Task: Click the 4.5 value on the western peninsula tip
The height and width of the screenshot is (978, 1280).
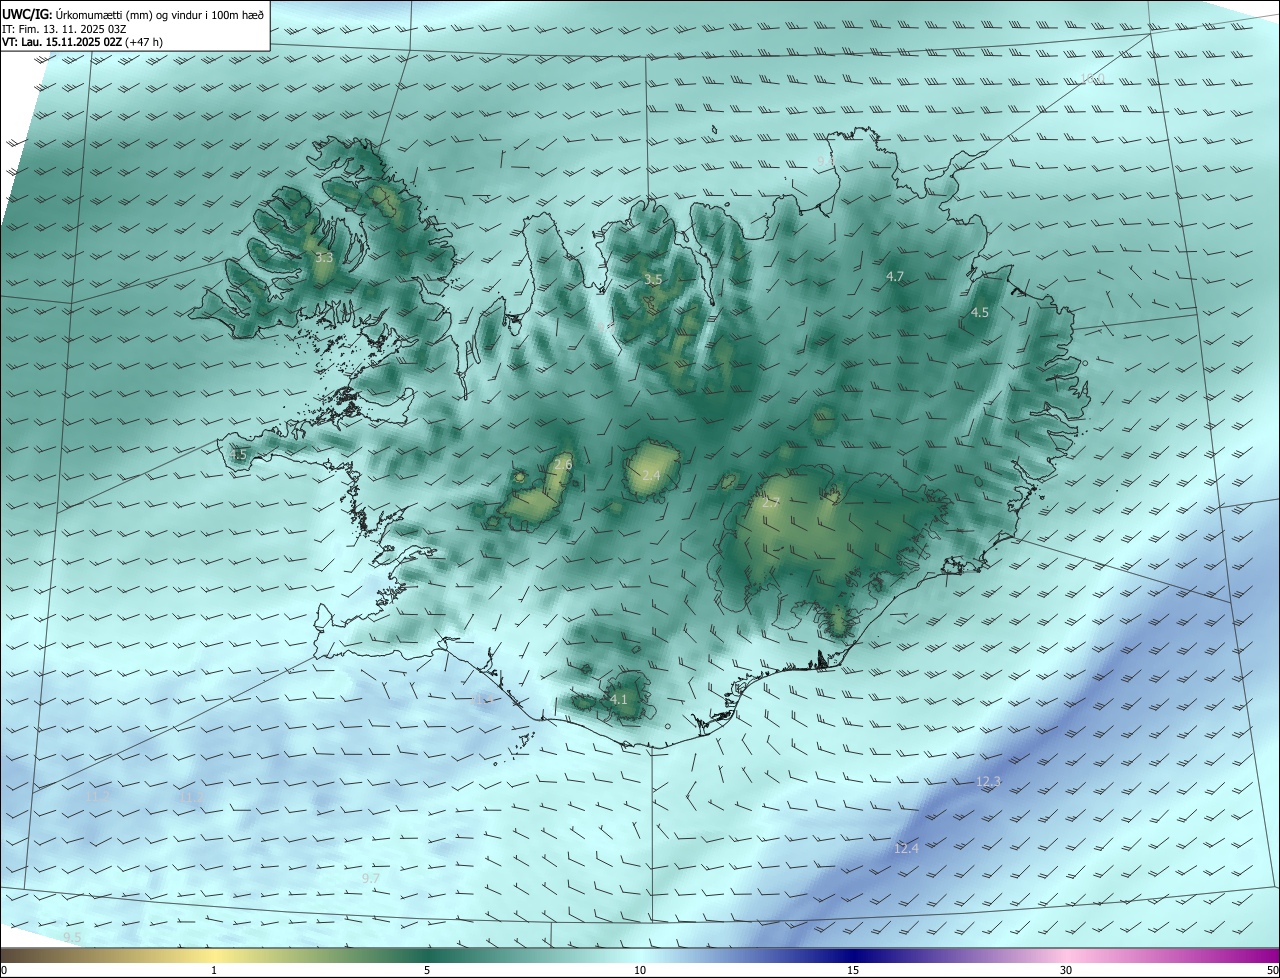Action: click(238, 454)
